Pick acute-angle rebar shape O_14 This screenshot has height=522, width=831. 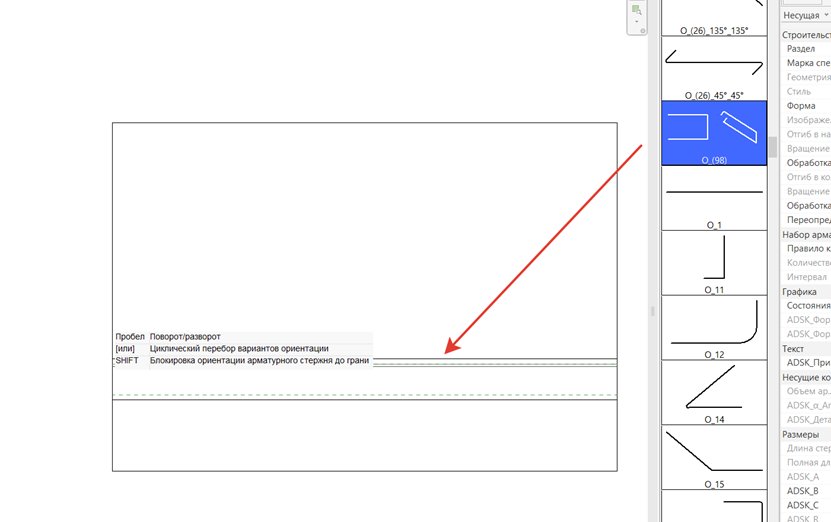[714, 392]
